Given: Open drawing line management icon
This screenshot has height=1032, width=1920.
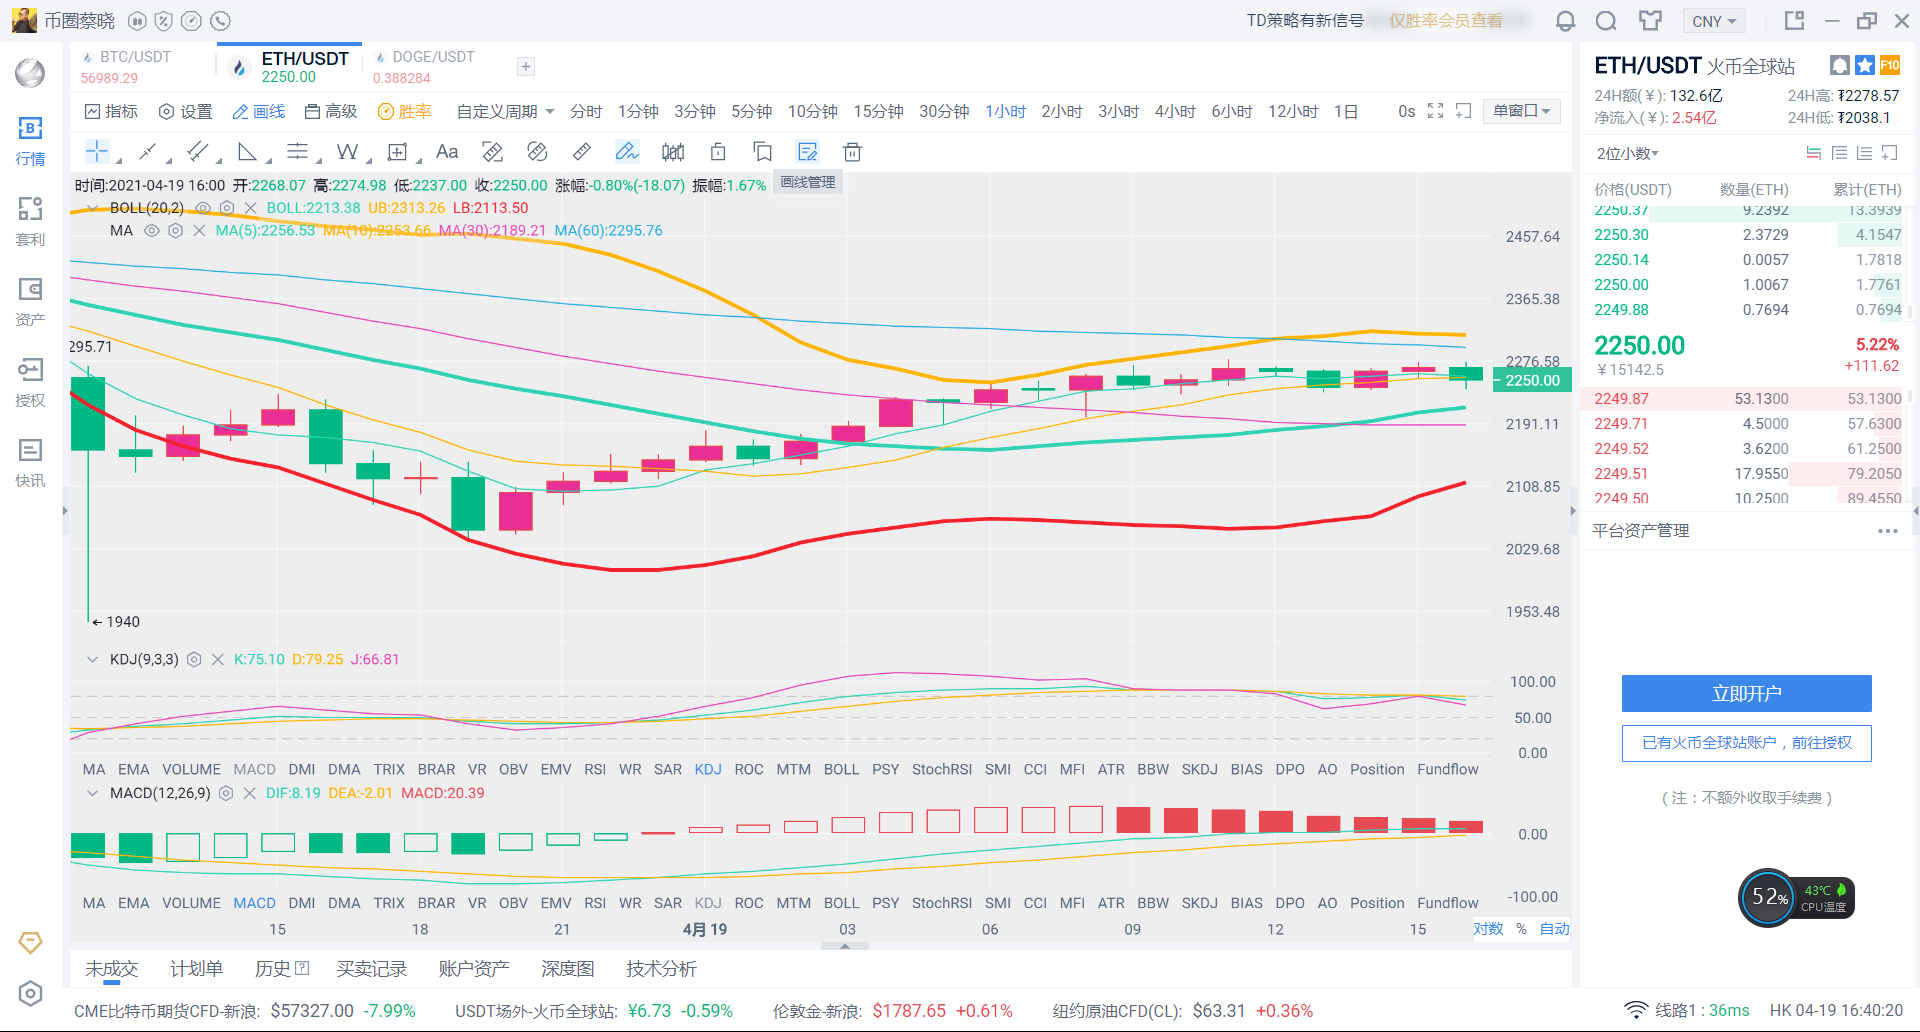Looking at the screenshot, I should pos(808,152).
